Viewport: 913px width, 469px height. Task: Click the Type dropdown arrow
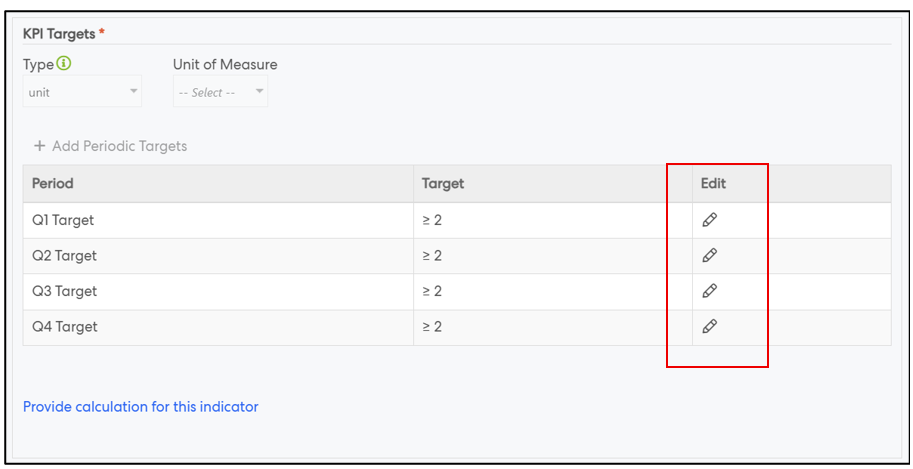pos(134,92)
